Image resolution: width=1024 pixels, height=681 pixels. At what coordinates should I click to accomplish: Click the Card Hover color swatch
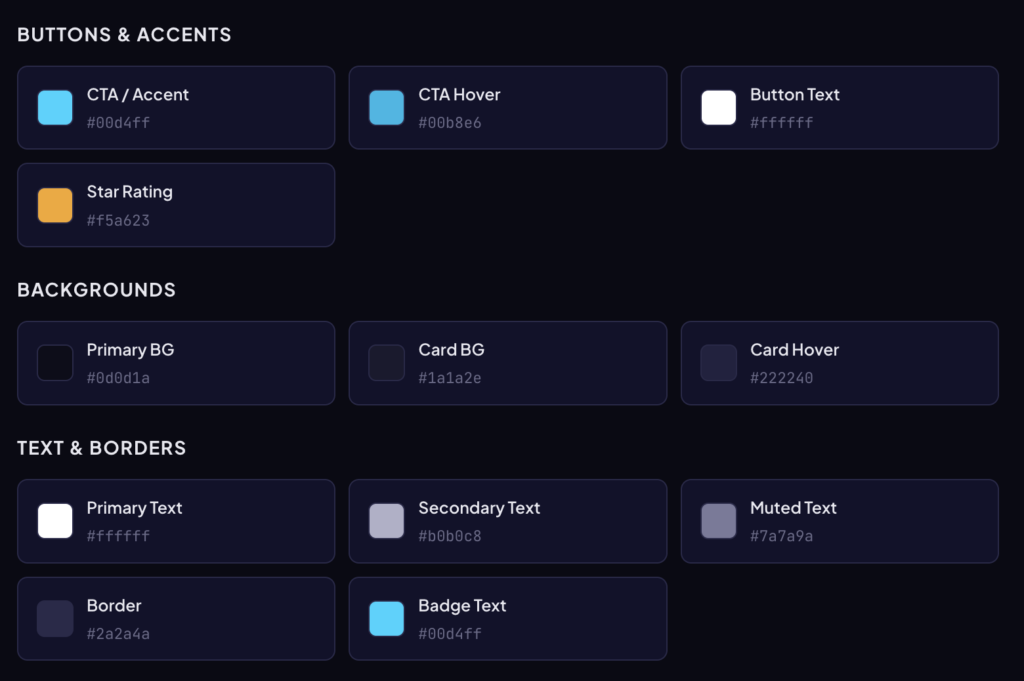718,362
